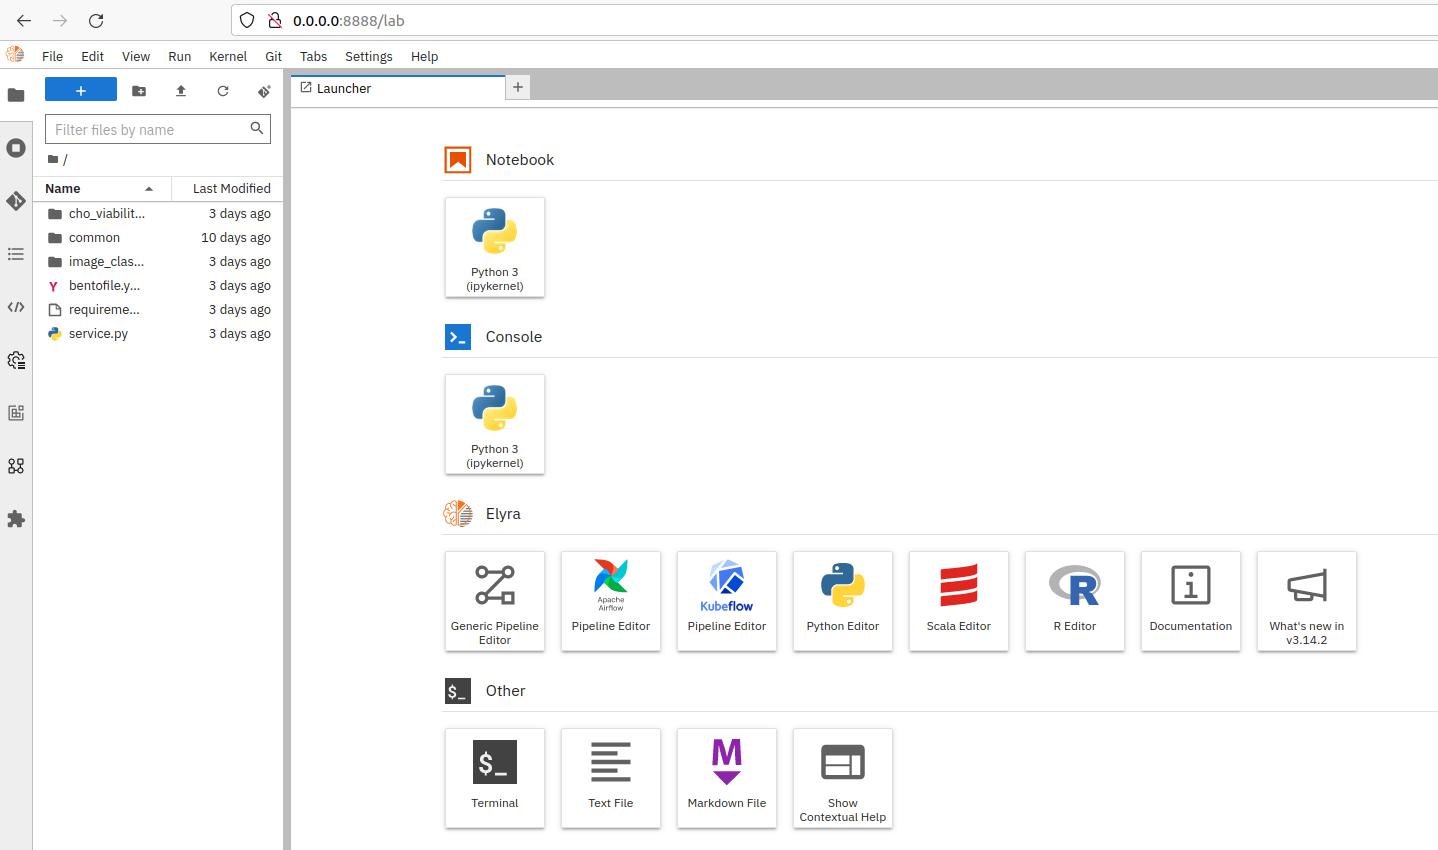The image size is (1438, 850).
Task: Open the Table of Contents panel
Action: click(x=16, y=254)
